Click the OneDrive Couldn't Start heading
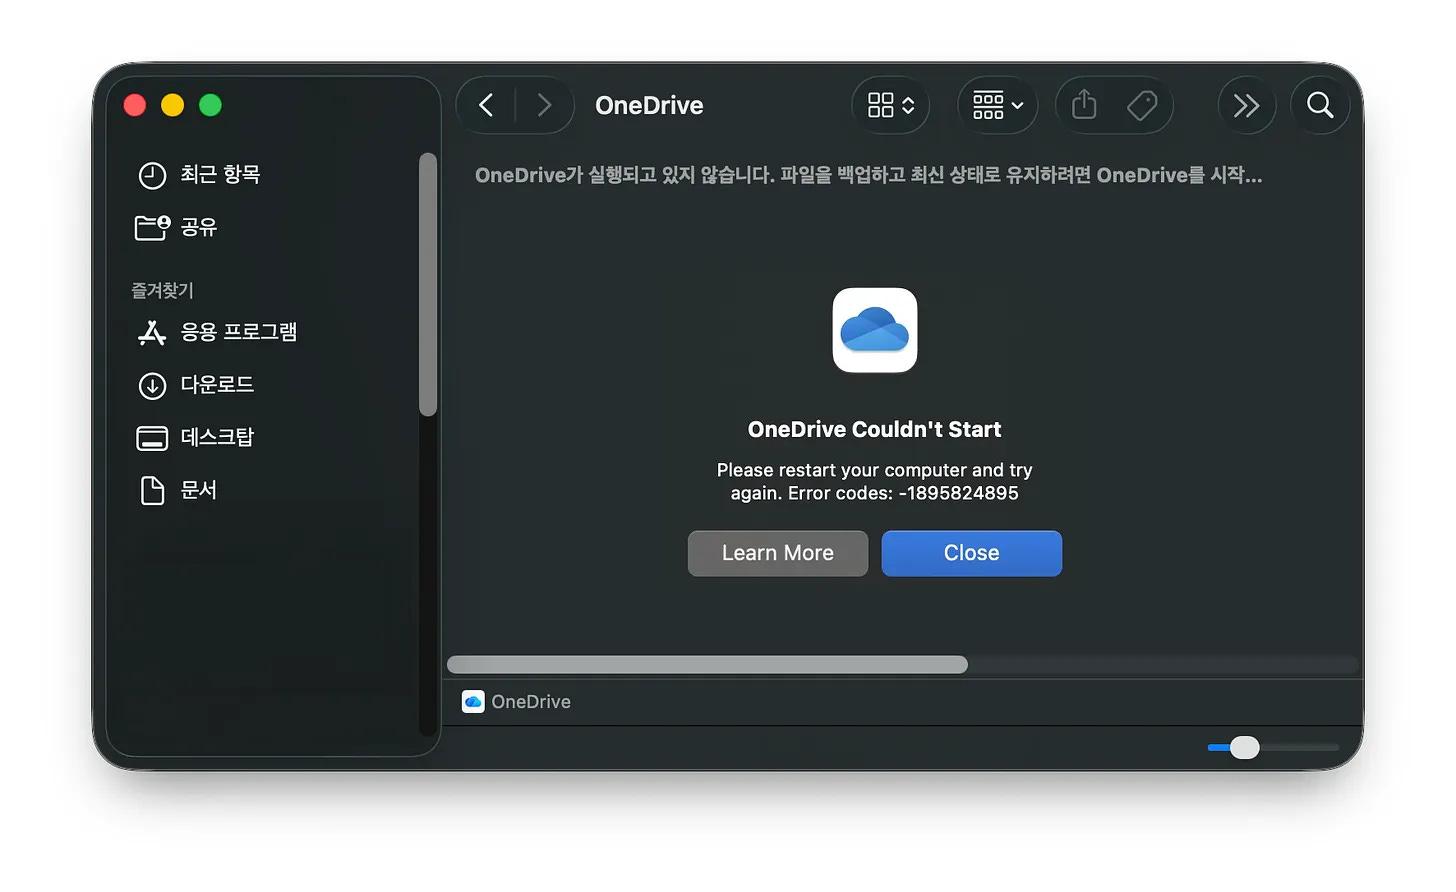The height and width of the screenshot is (892, 1456). [x=875, y=429]
